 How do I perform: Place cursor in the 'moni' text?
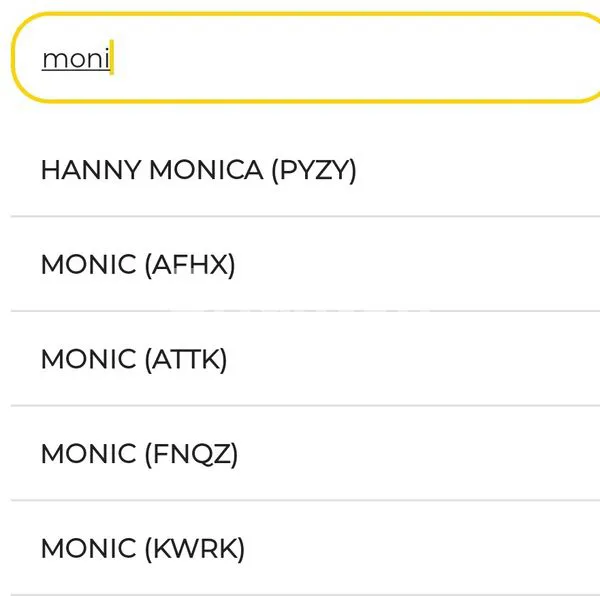point(76,59)
